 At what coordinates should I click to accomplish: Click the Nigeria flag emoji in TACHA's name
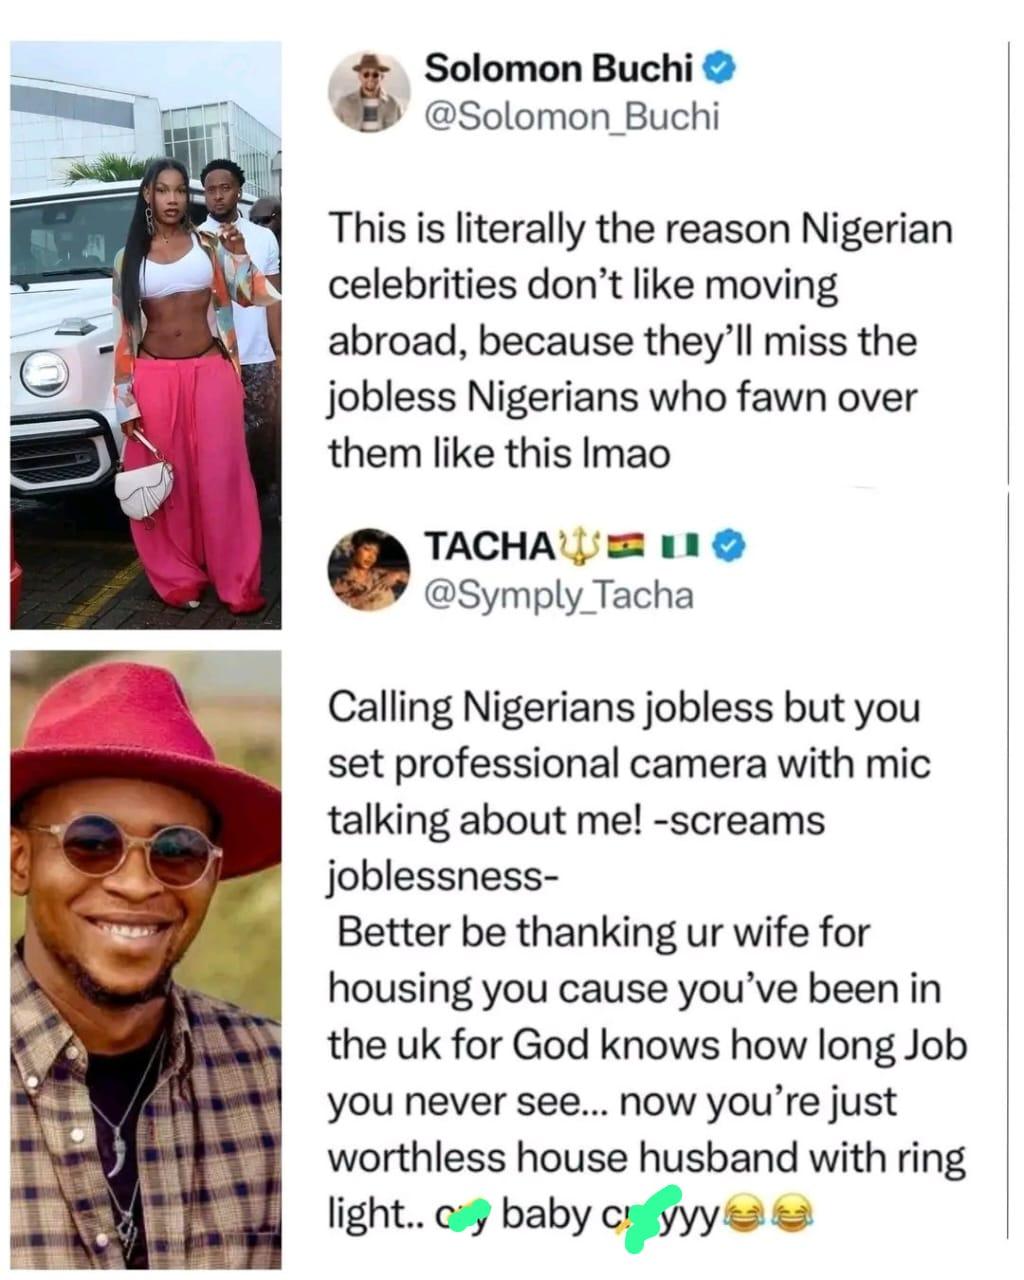coord(681,544)
